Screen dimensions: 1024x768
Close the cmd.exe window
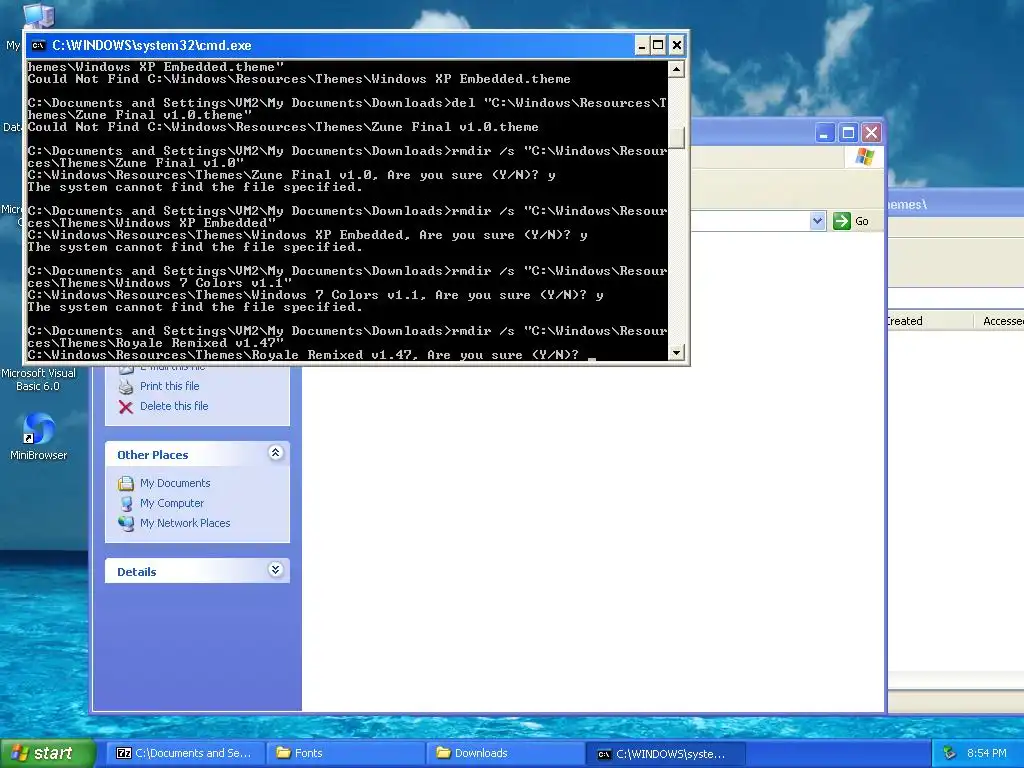click(677, 46)
